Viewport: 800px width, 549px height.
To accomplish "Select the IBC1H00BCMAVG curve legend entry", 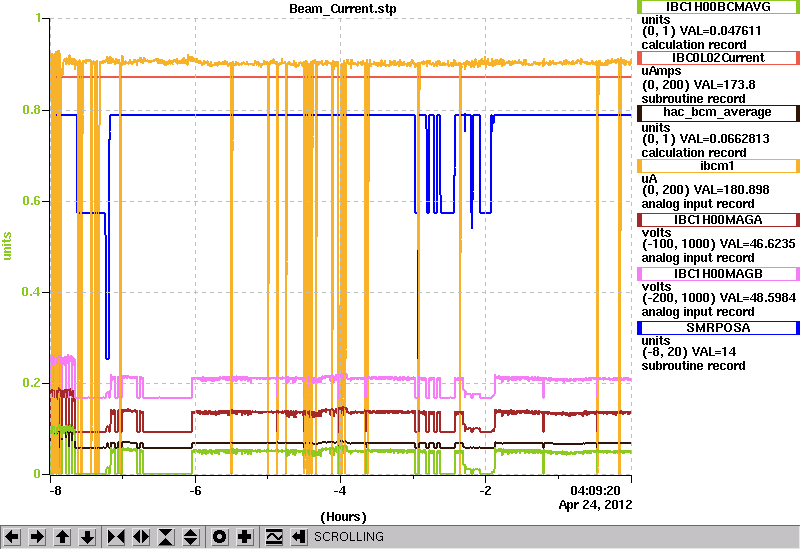I will pyautogui.click(x=718, y=7).
